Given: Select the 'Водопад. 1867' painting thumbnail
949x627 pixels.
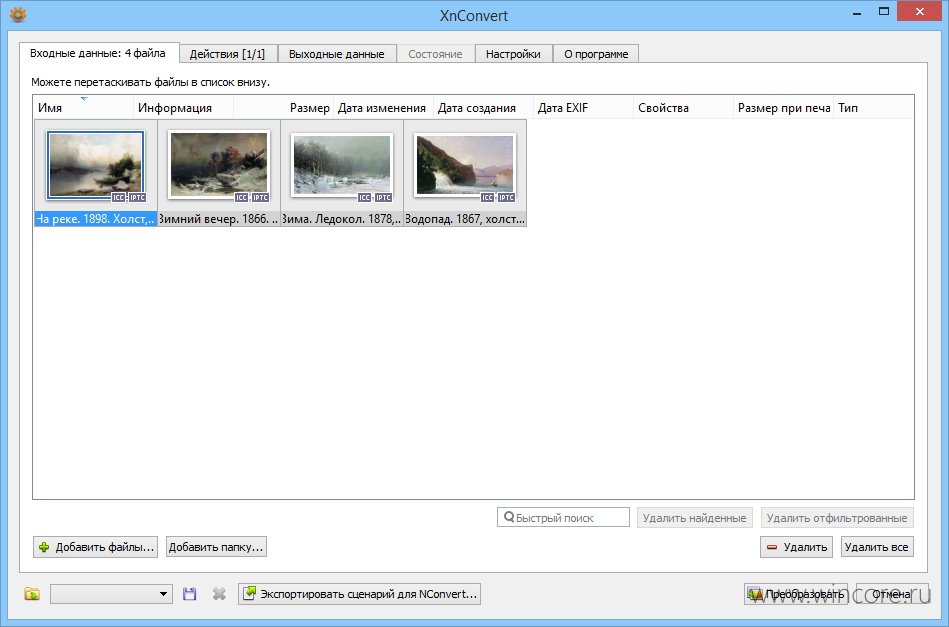Looking at the screenshot, I should tap(465, 165).
